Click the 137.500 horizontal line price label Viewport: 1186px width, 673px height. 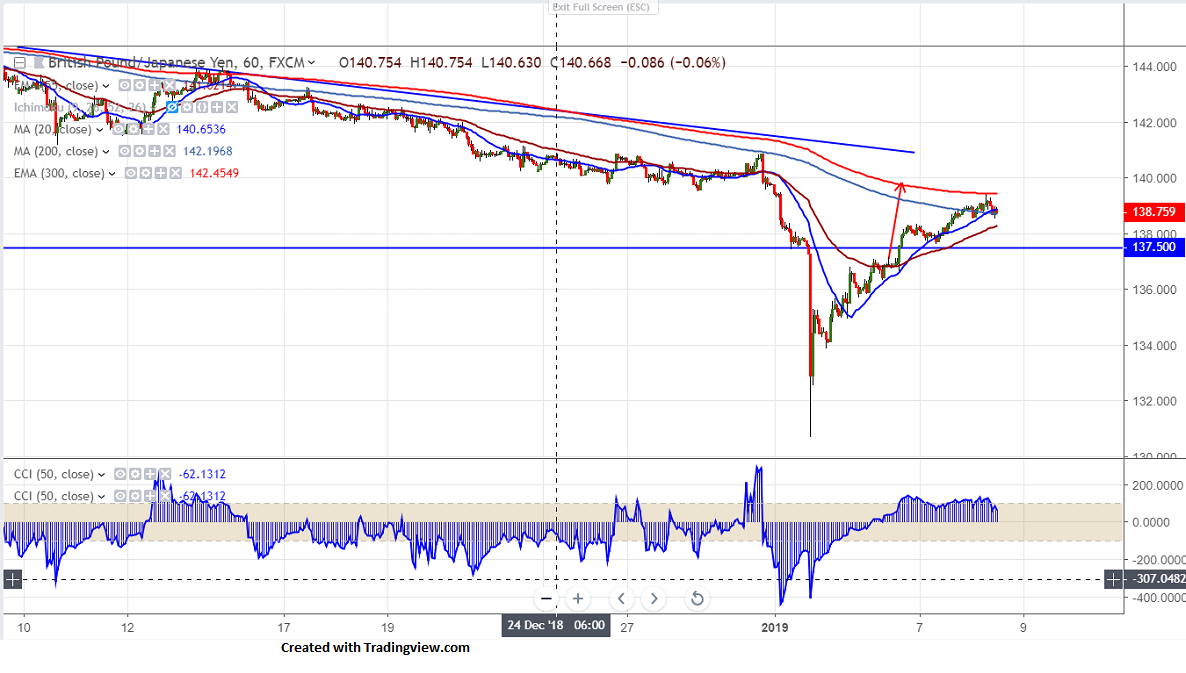point(1153,247)
